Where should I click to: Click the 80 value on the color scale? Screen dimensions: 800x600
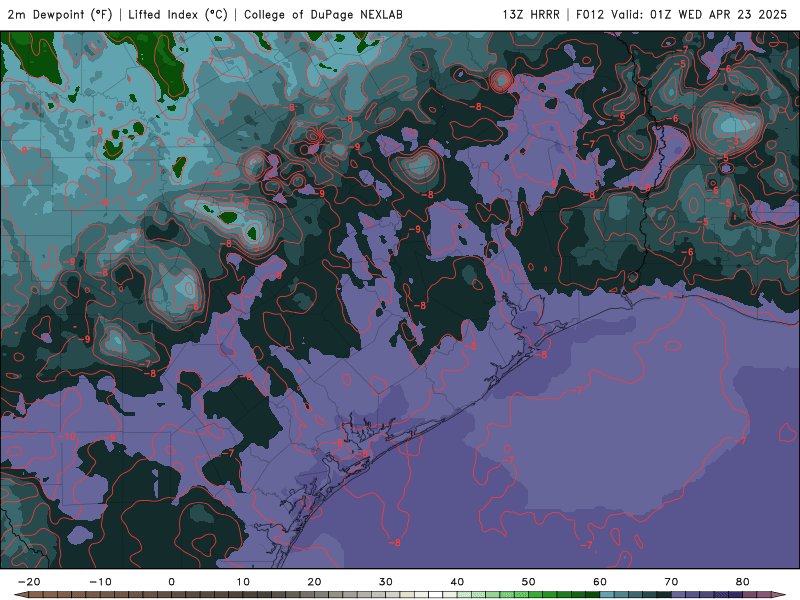pos(743,582)
